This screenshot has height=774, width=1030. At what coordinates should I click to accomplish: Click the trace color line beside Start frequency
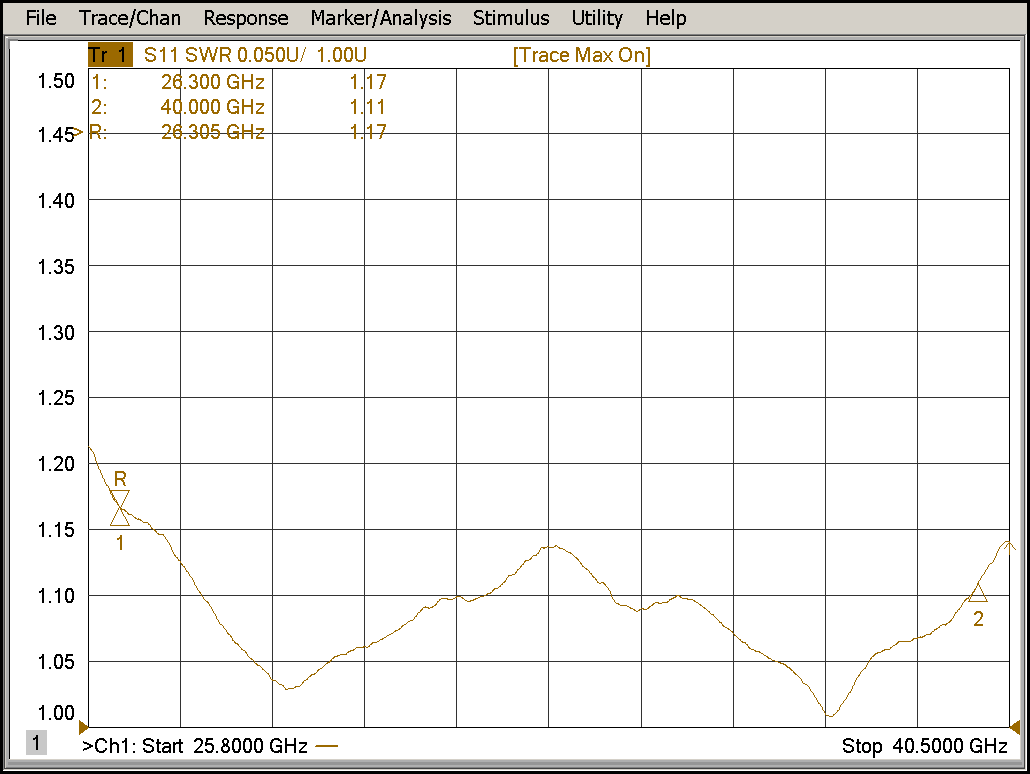327,746
